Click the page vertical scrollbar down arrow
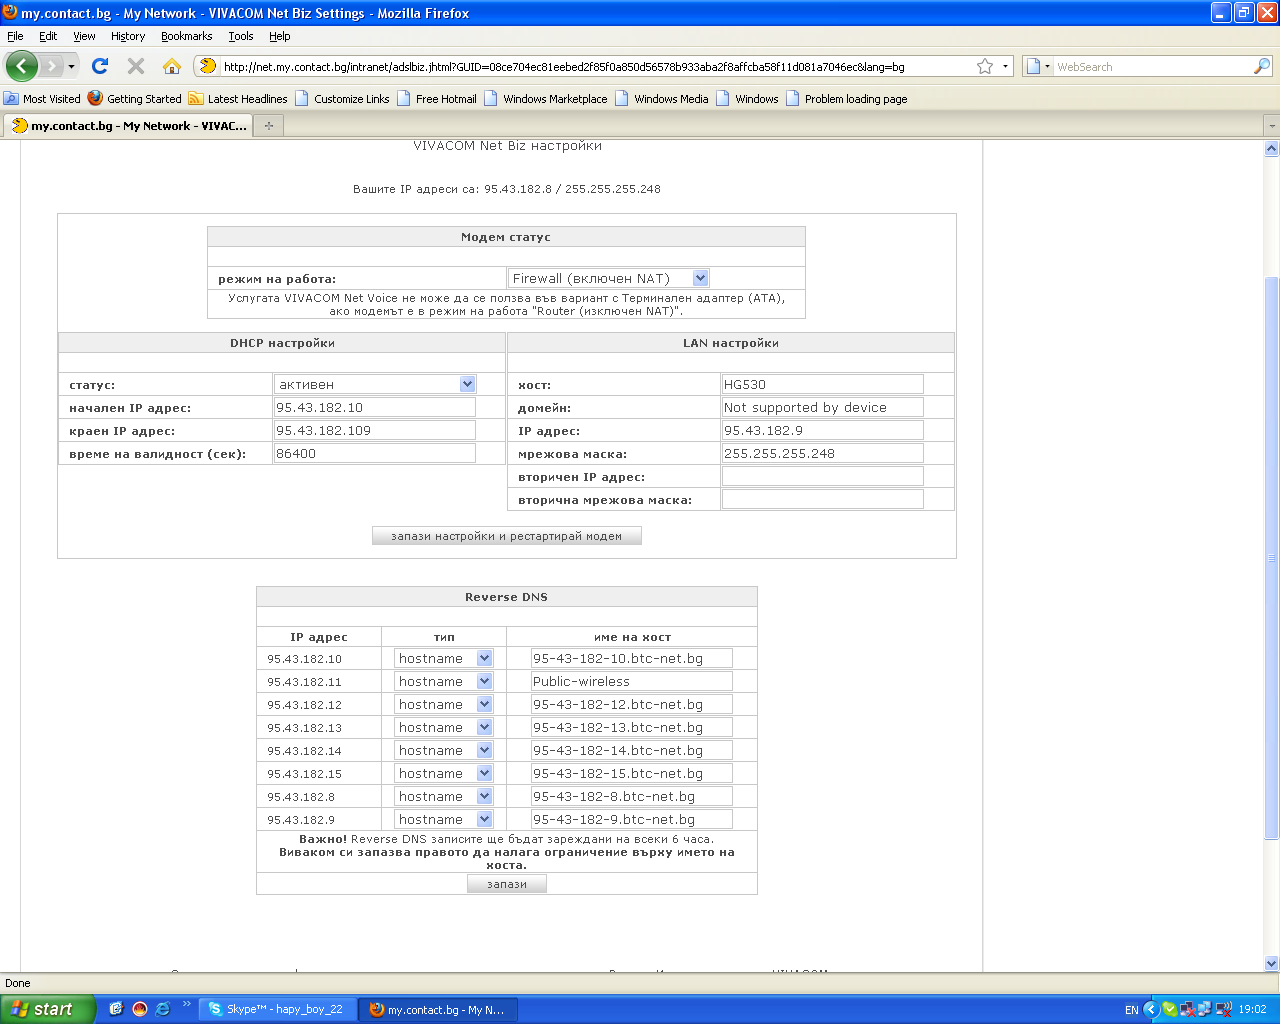The image size is (1280, 1024). pos(1272,964)
